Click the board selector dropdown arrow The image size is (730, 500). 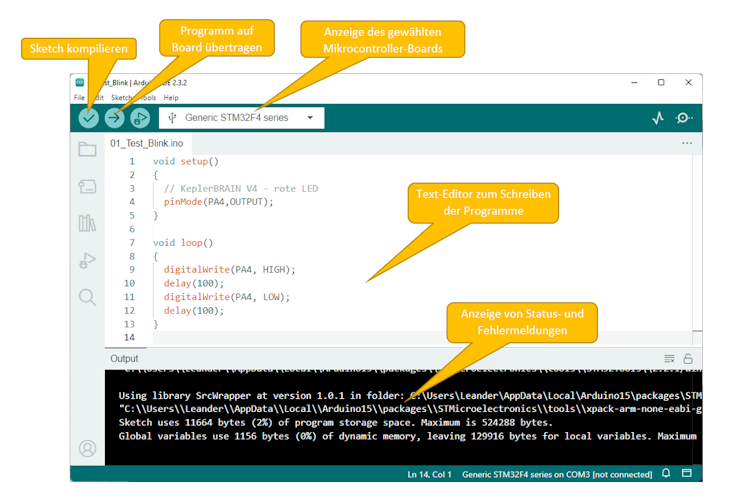[310, 118]
